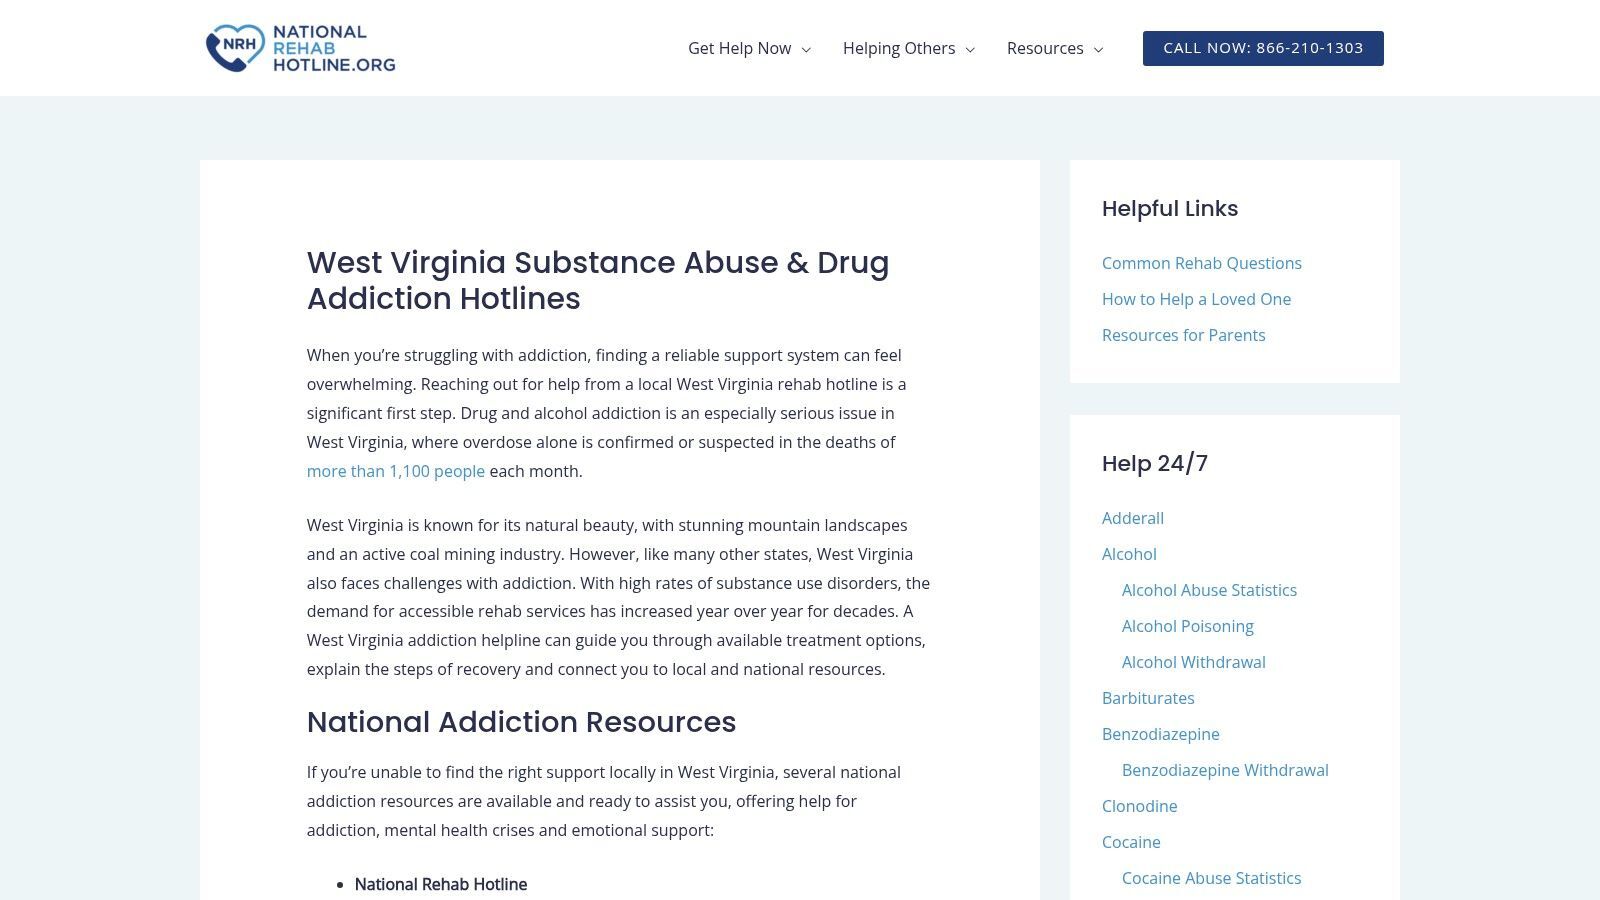Open Benzodiazepine Withdrawal link
This screenshot has width=1600, height=900.
click(1225, 770)
